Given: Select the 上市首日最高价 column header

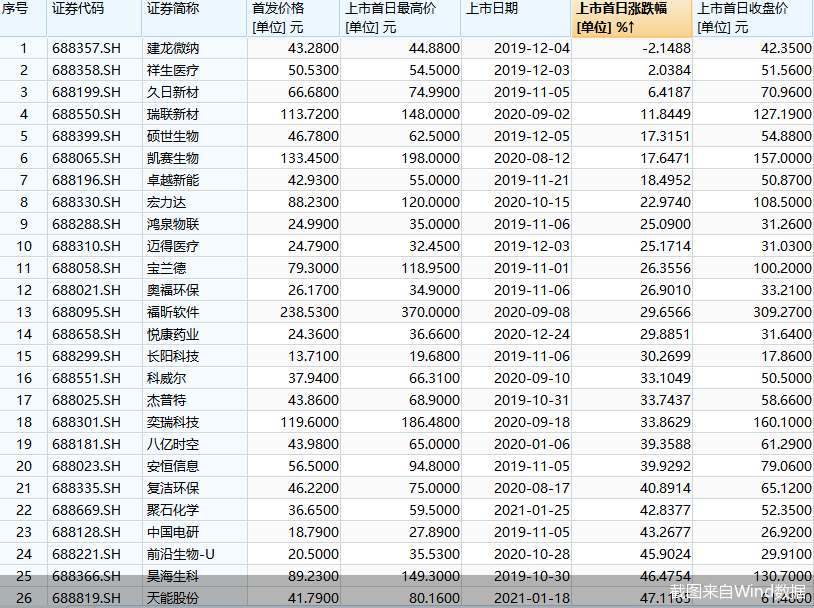Looking at the screenshot, I should tap(401, 18).
